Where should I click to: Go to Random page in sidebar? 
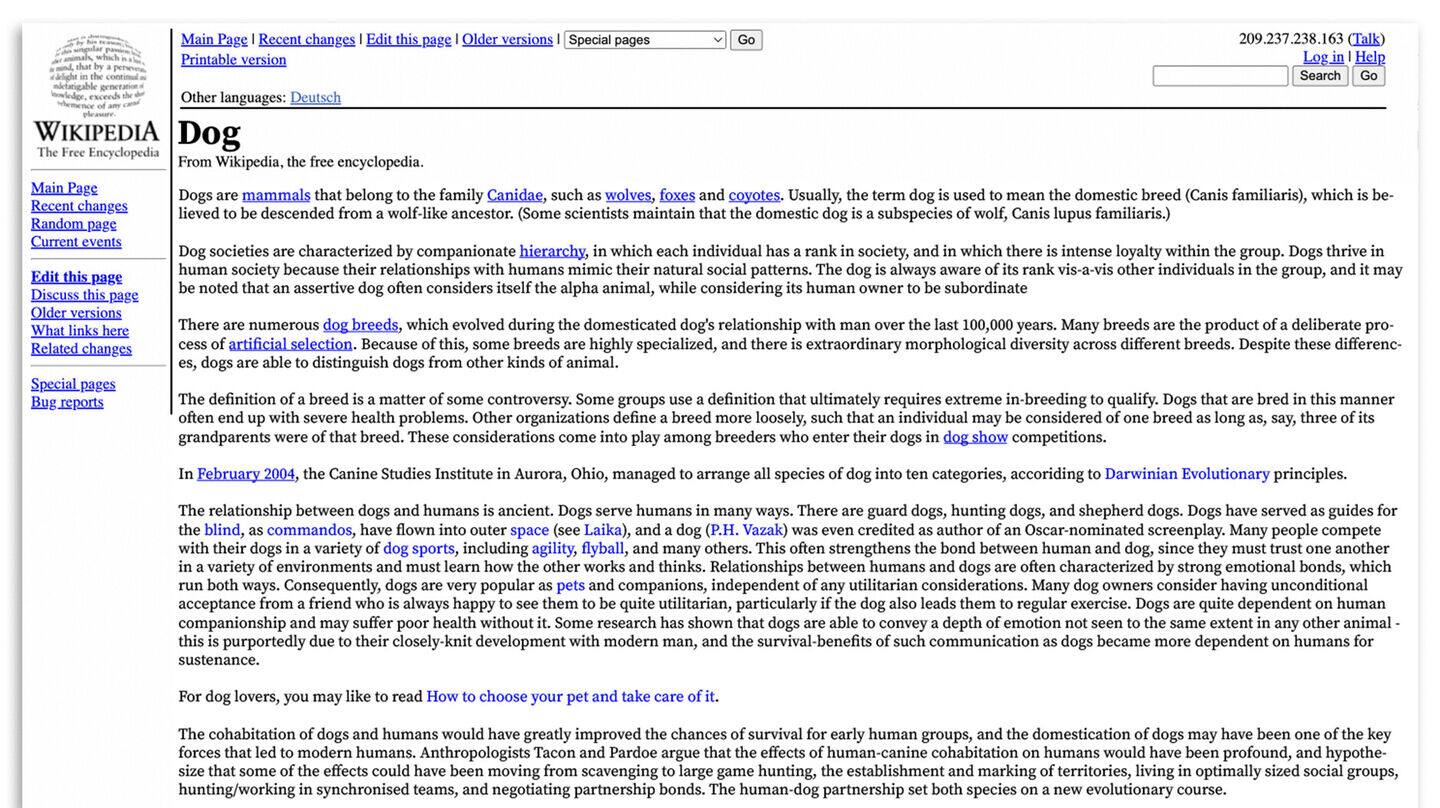(x=73, y=224)
